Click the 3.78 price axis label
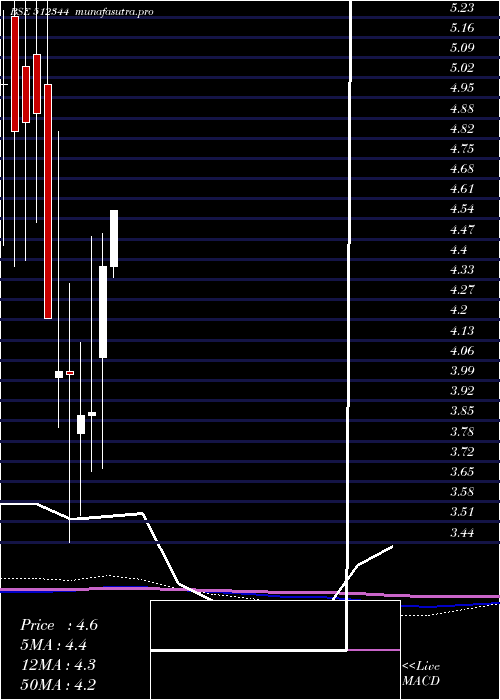This screenshot has width=500, height=700. pos(462,431)
